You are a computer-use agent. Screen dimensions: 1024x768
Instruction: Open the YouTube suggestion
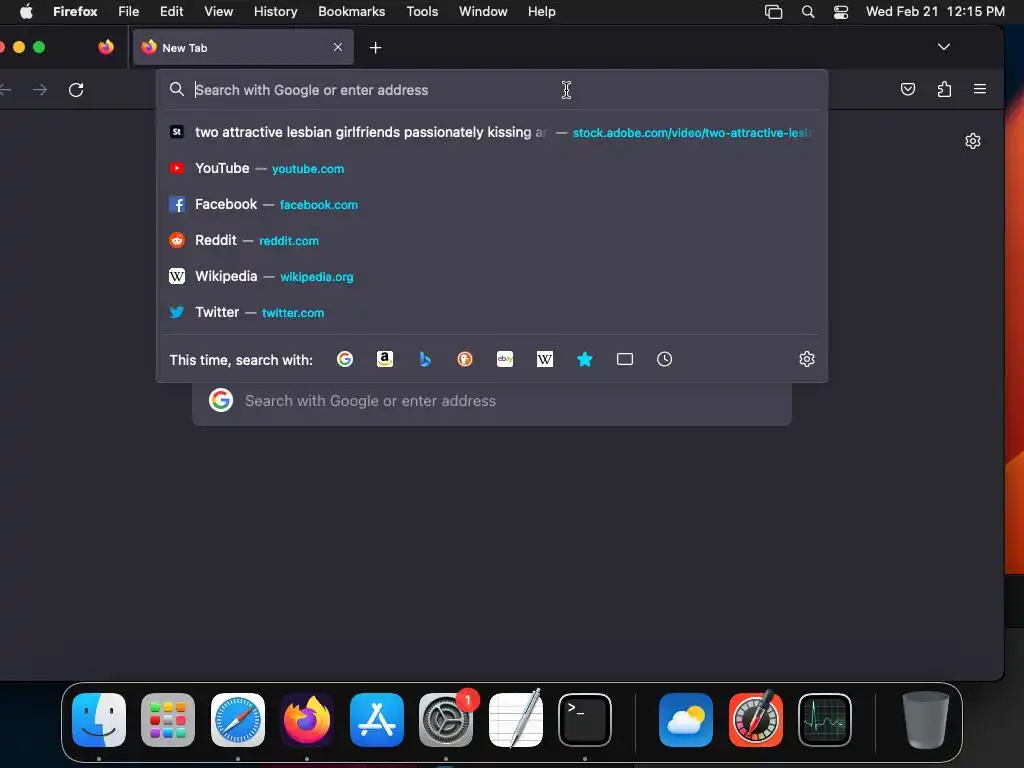[x=492, y=168]
